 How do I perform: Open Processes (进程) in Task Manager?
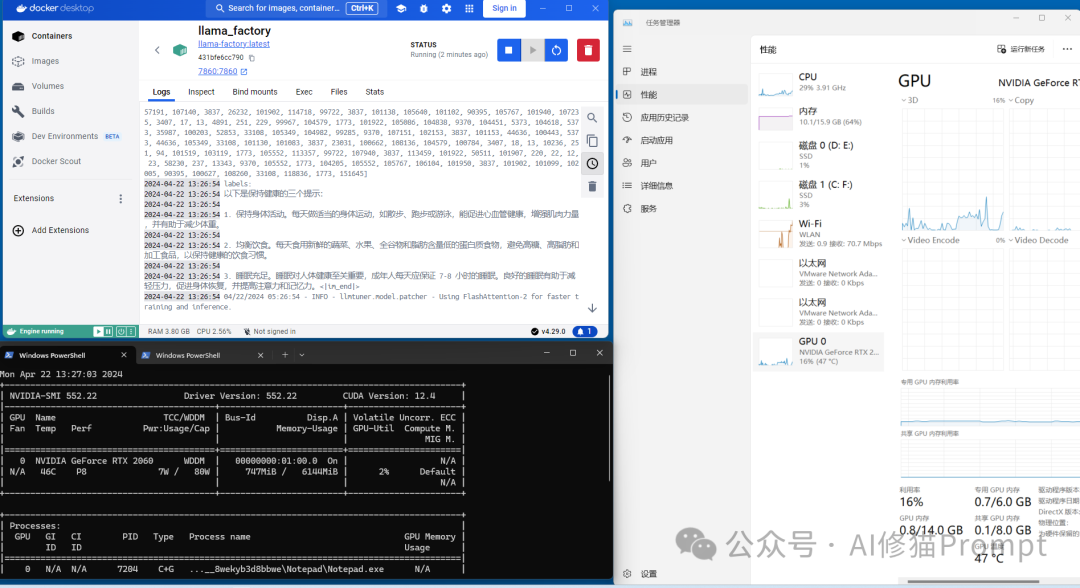pos(682,72)
